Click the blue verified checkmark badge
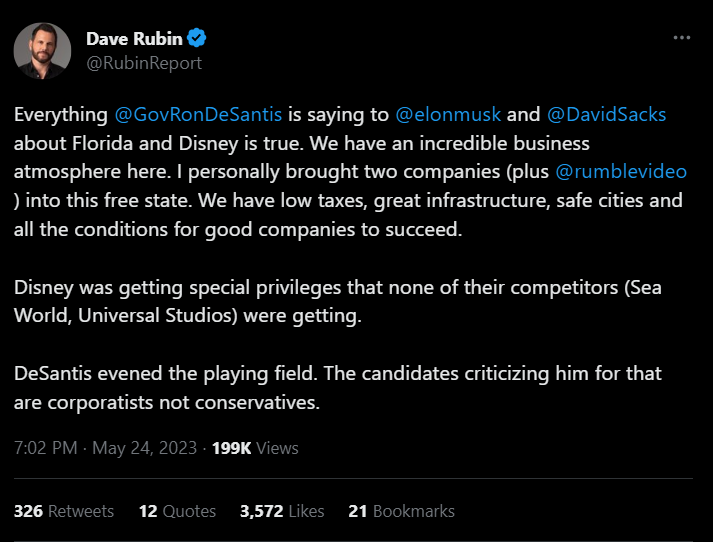Screen dimensions: 713x542 pyautogui.click(x=199, y=39)
